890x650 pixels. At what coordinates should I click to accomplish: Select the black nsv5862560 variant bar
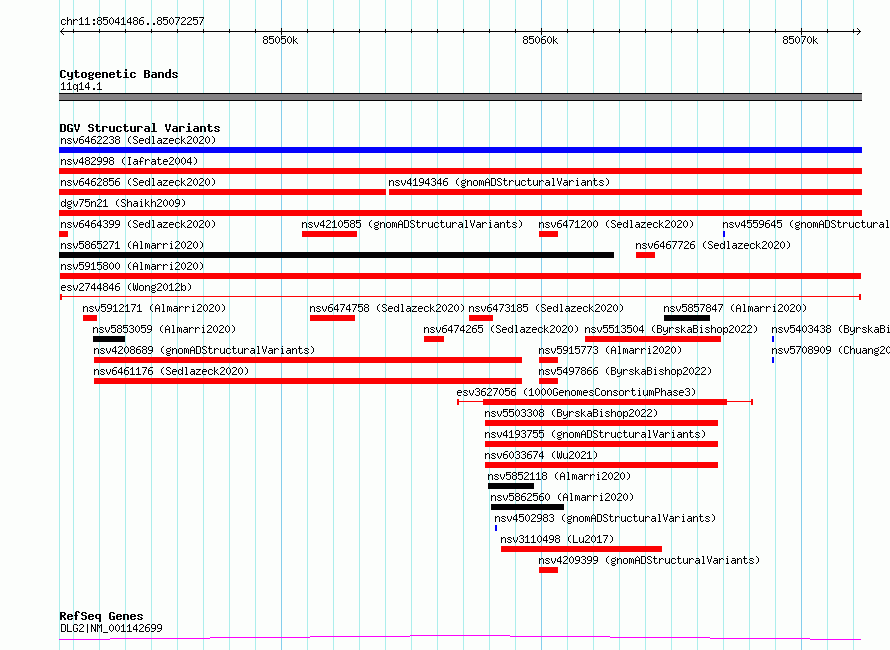527,507
